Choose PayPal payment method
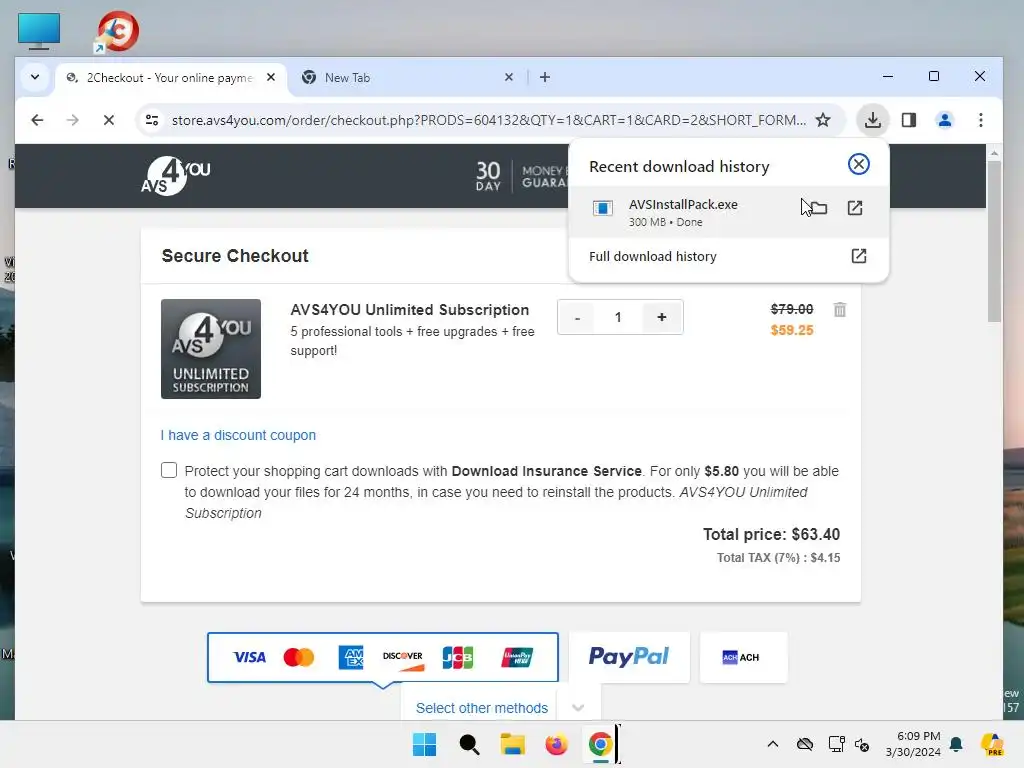The width and height of the screenshot is (1024, 768). (629, 657)
